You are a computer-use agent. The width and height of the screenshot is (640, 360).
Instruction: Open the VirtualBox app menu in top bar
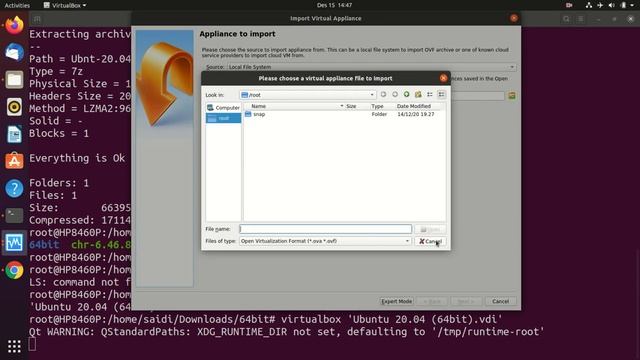(x=65, y=5)
